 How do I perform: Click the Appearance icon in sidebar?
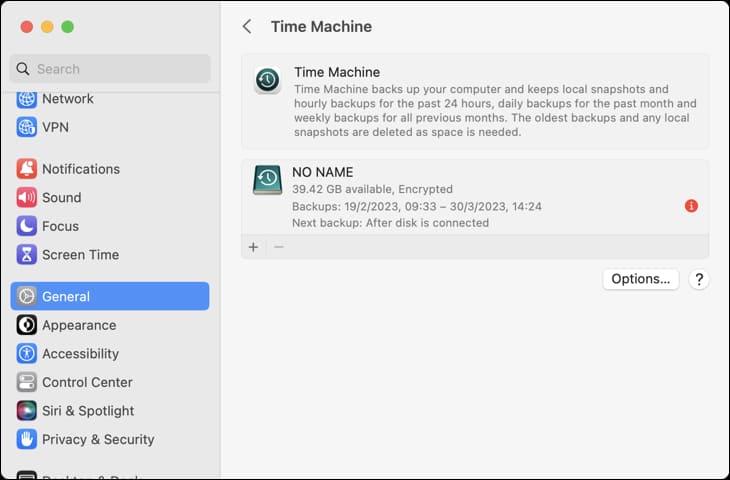(27, 325)
